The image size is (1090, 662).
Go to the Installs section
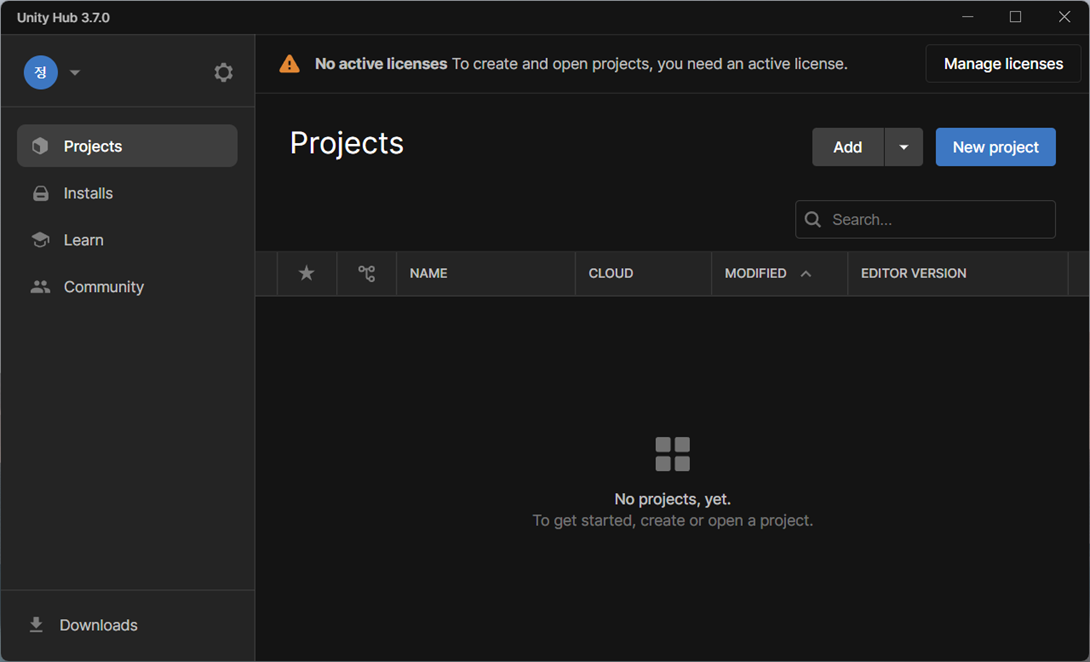coord(127,193)
